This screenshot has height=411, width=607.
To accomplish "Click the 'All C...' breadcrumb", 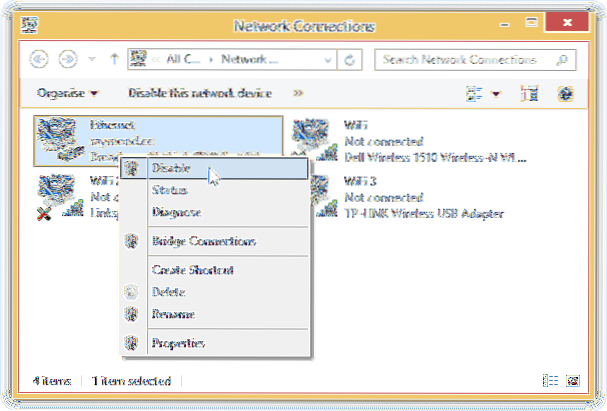I will pyautogui.click(x=183, y=59).
